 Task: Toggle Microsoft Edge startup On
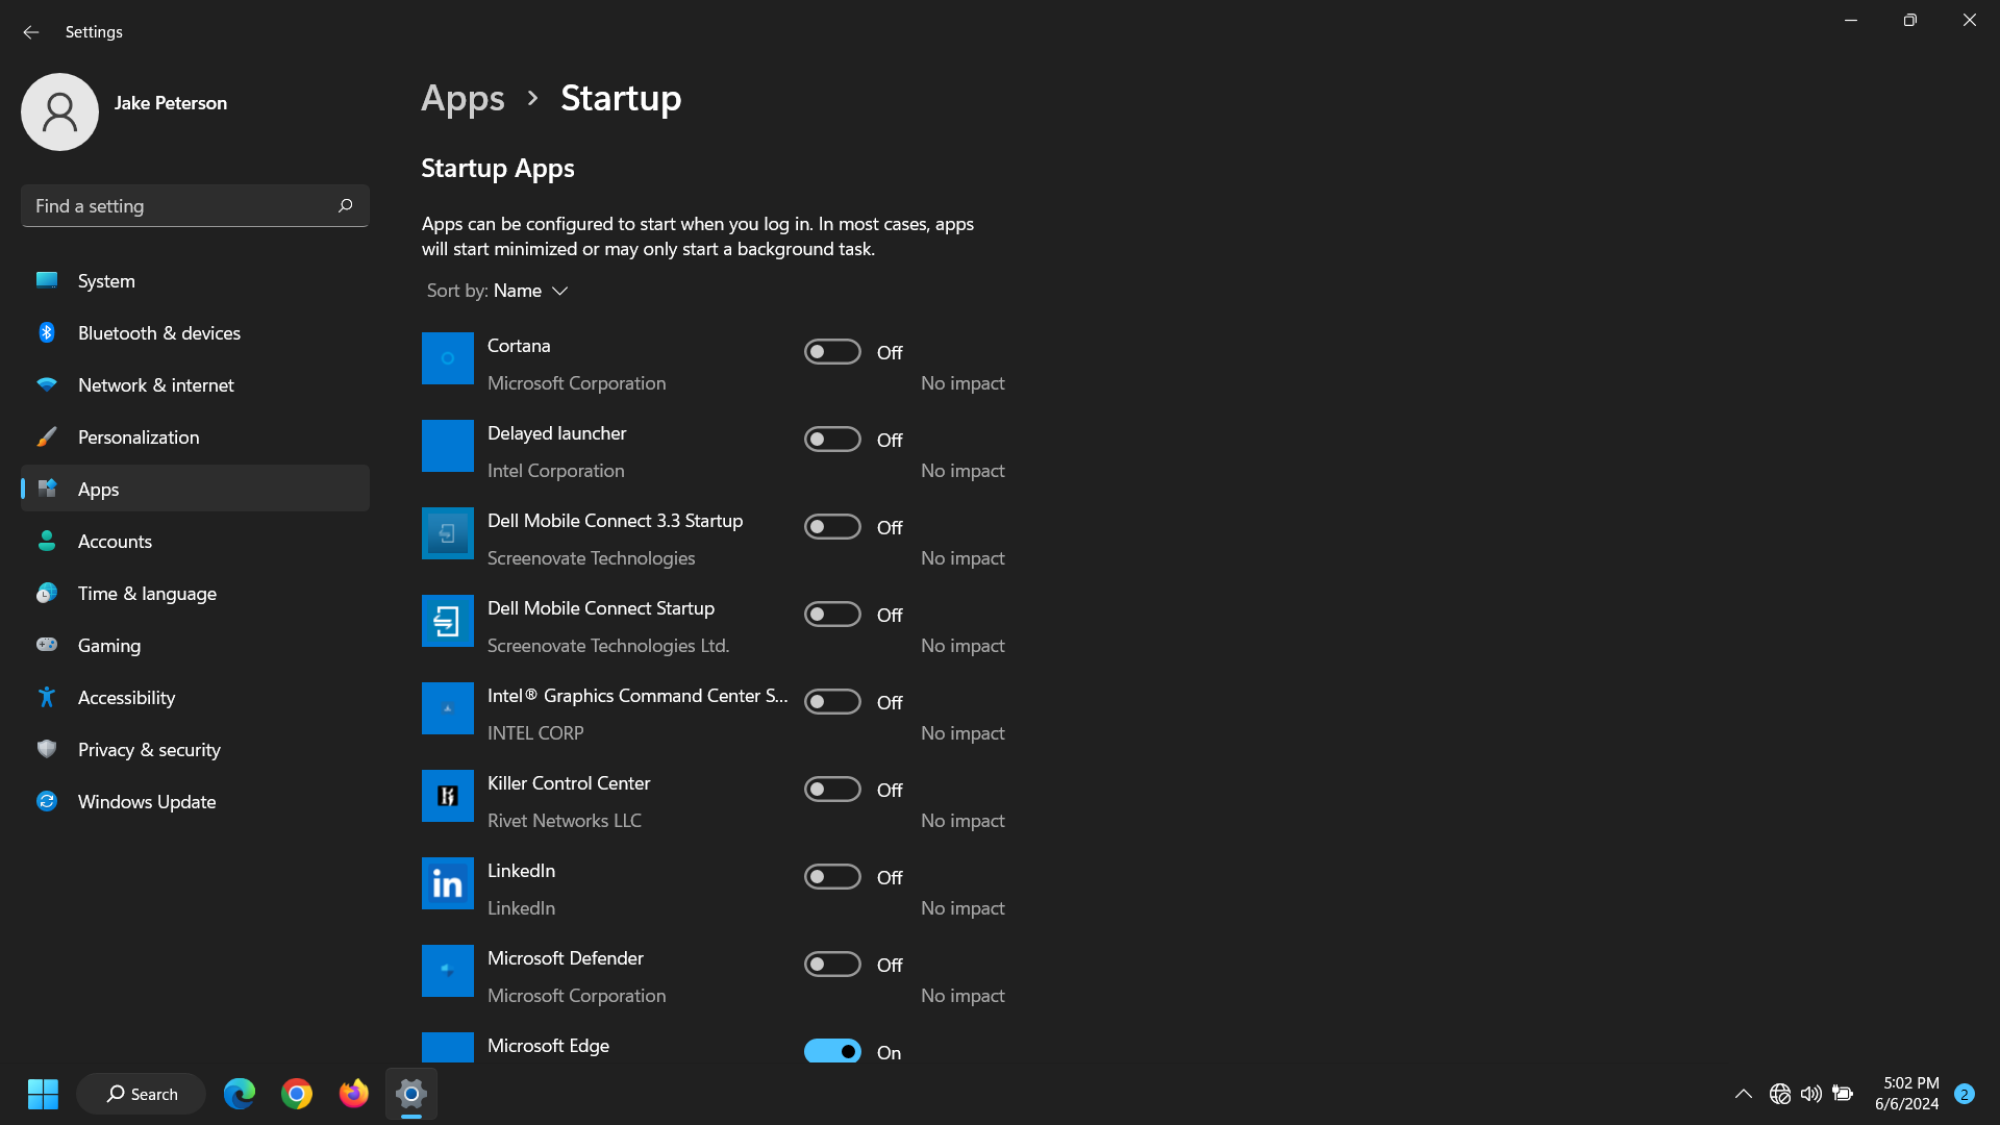(831, 1051)
